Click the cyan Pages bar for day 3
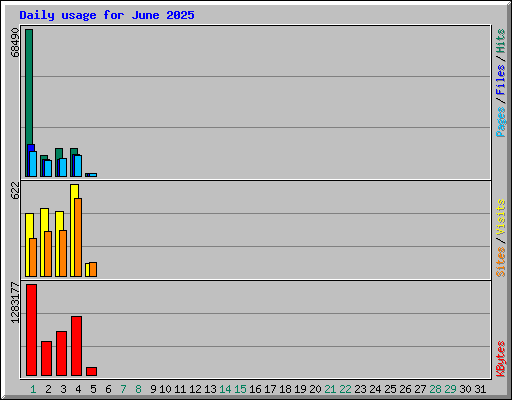This screenshot has width=512, height=400. [63, 167]
